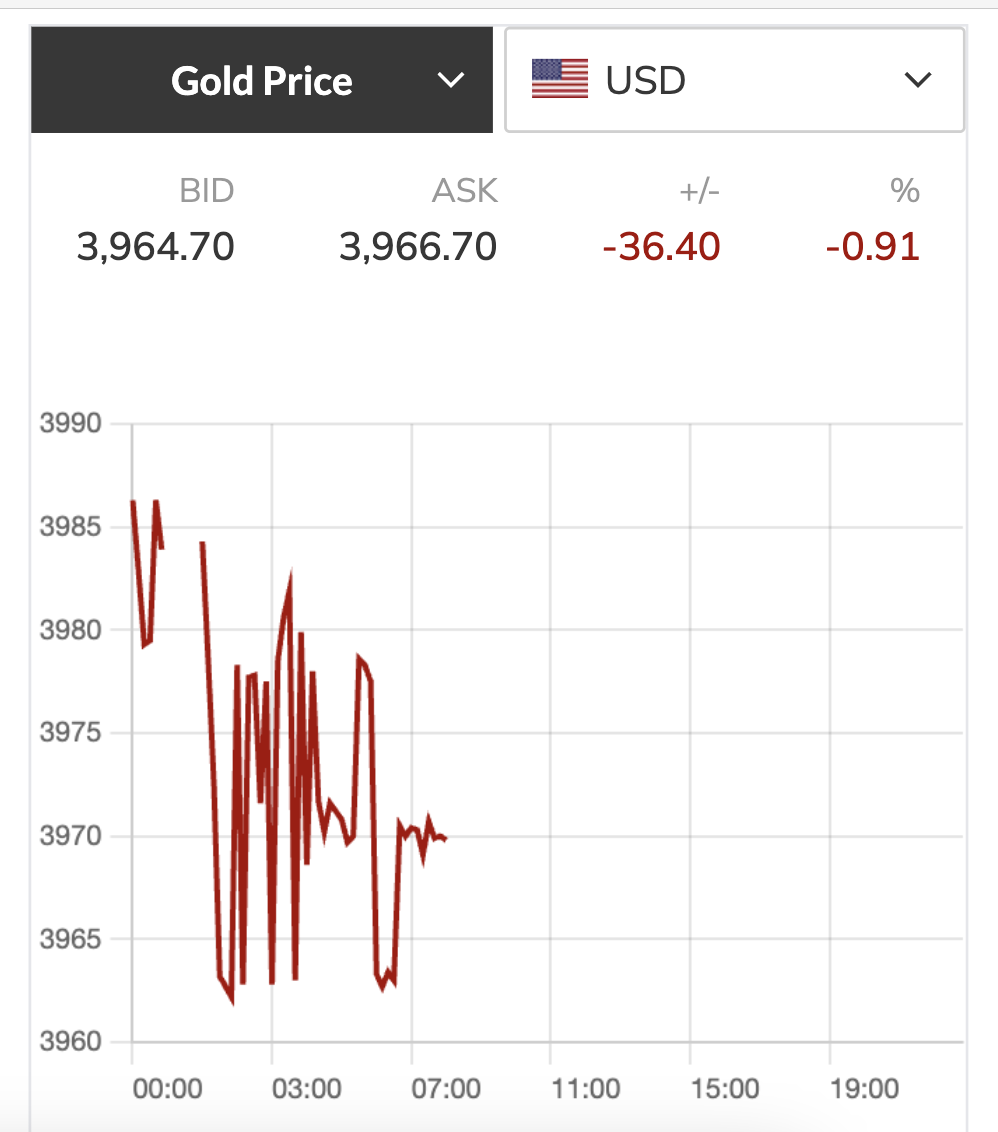Click the chevron arrow next to USD
998x1132 pixels.
pyautogui.click(x=917, y=80)
